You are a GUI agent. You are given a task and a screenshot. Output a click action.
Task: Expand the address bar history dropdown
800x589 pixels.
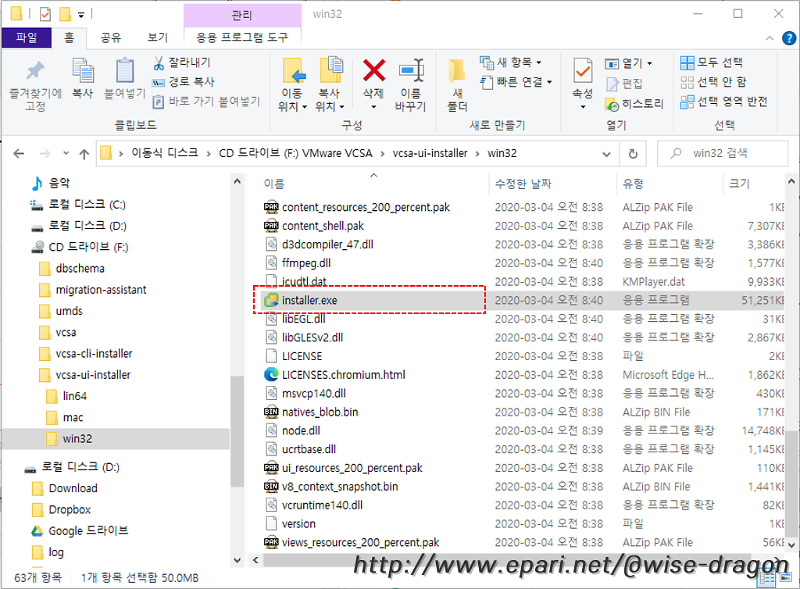[607, 154]
